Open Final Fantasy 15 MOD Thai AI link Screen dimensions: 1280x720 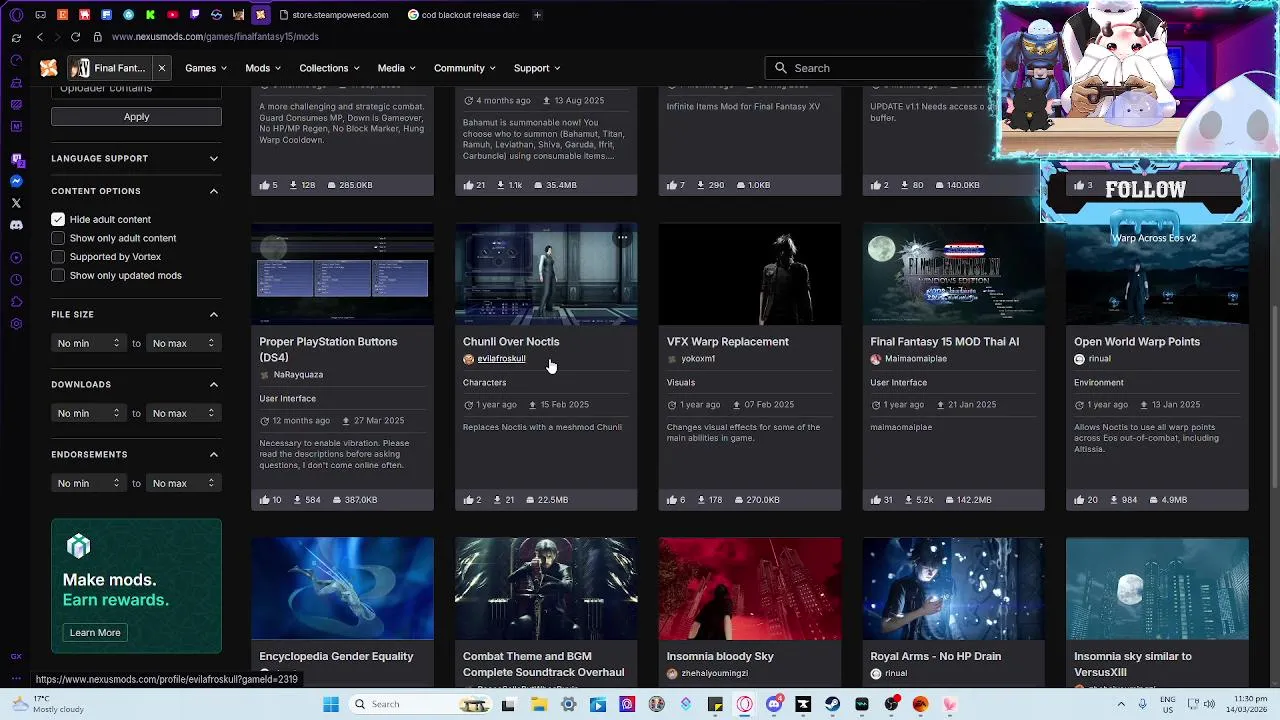click(x=944, y=342)
